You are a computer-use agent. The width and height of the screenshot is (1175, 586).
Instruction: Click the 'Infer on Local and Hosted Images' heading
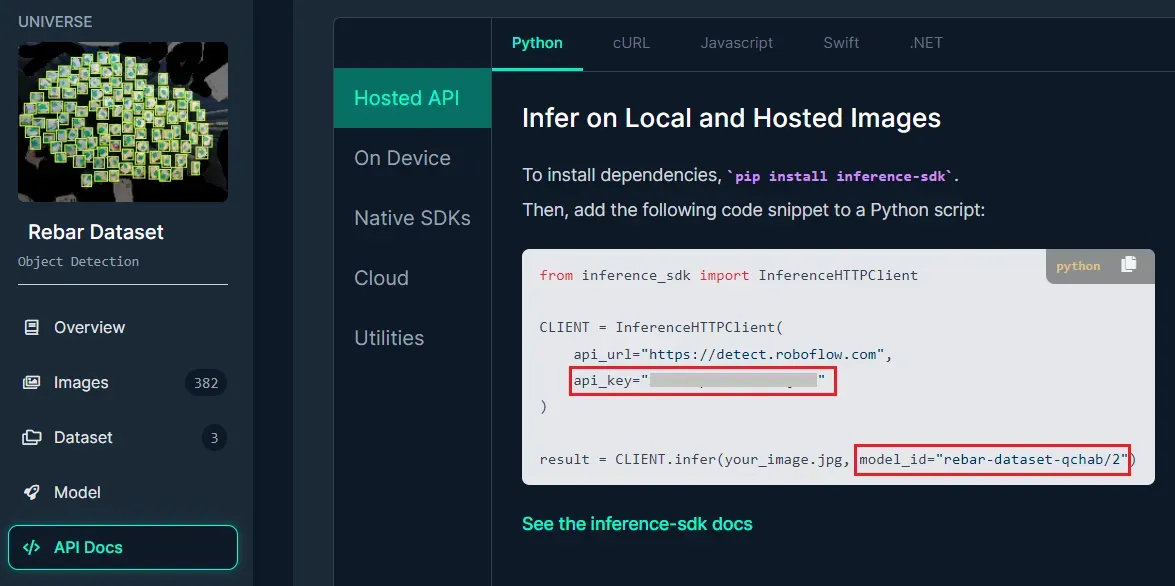pos(731,118)
